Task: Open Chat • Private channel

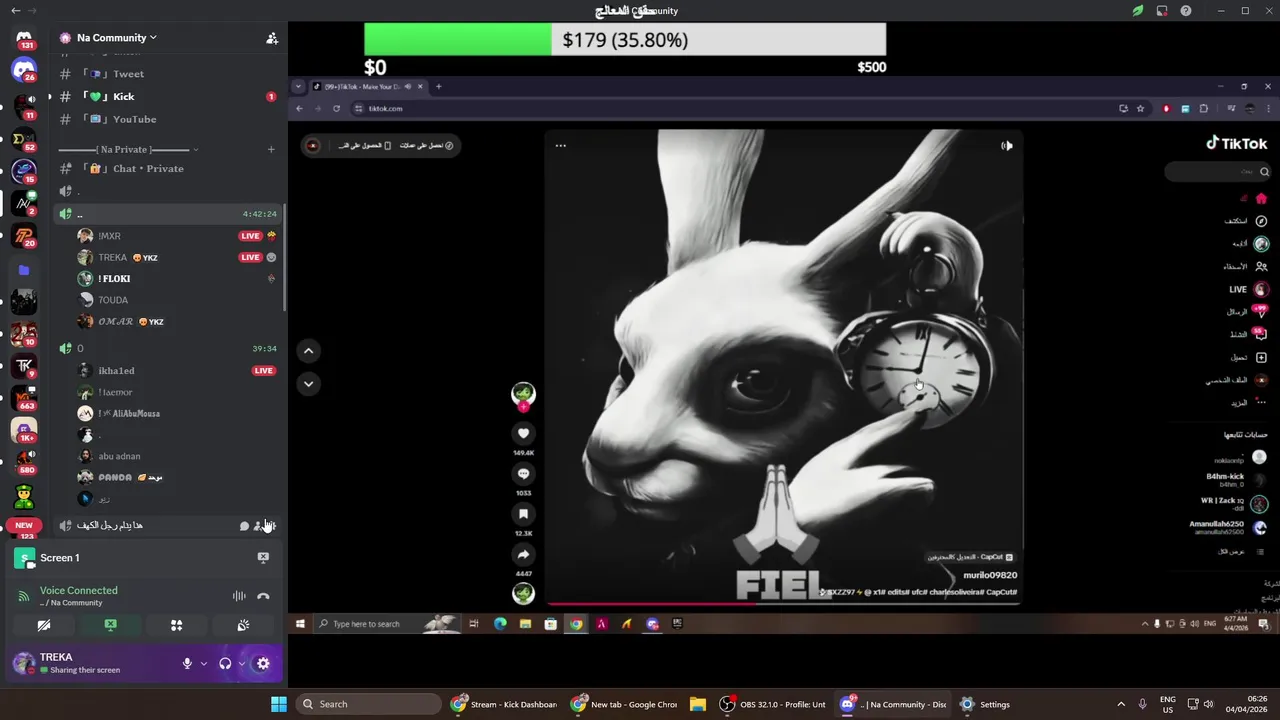Action: click(167, 168)
